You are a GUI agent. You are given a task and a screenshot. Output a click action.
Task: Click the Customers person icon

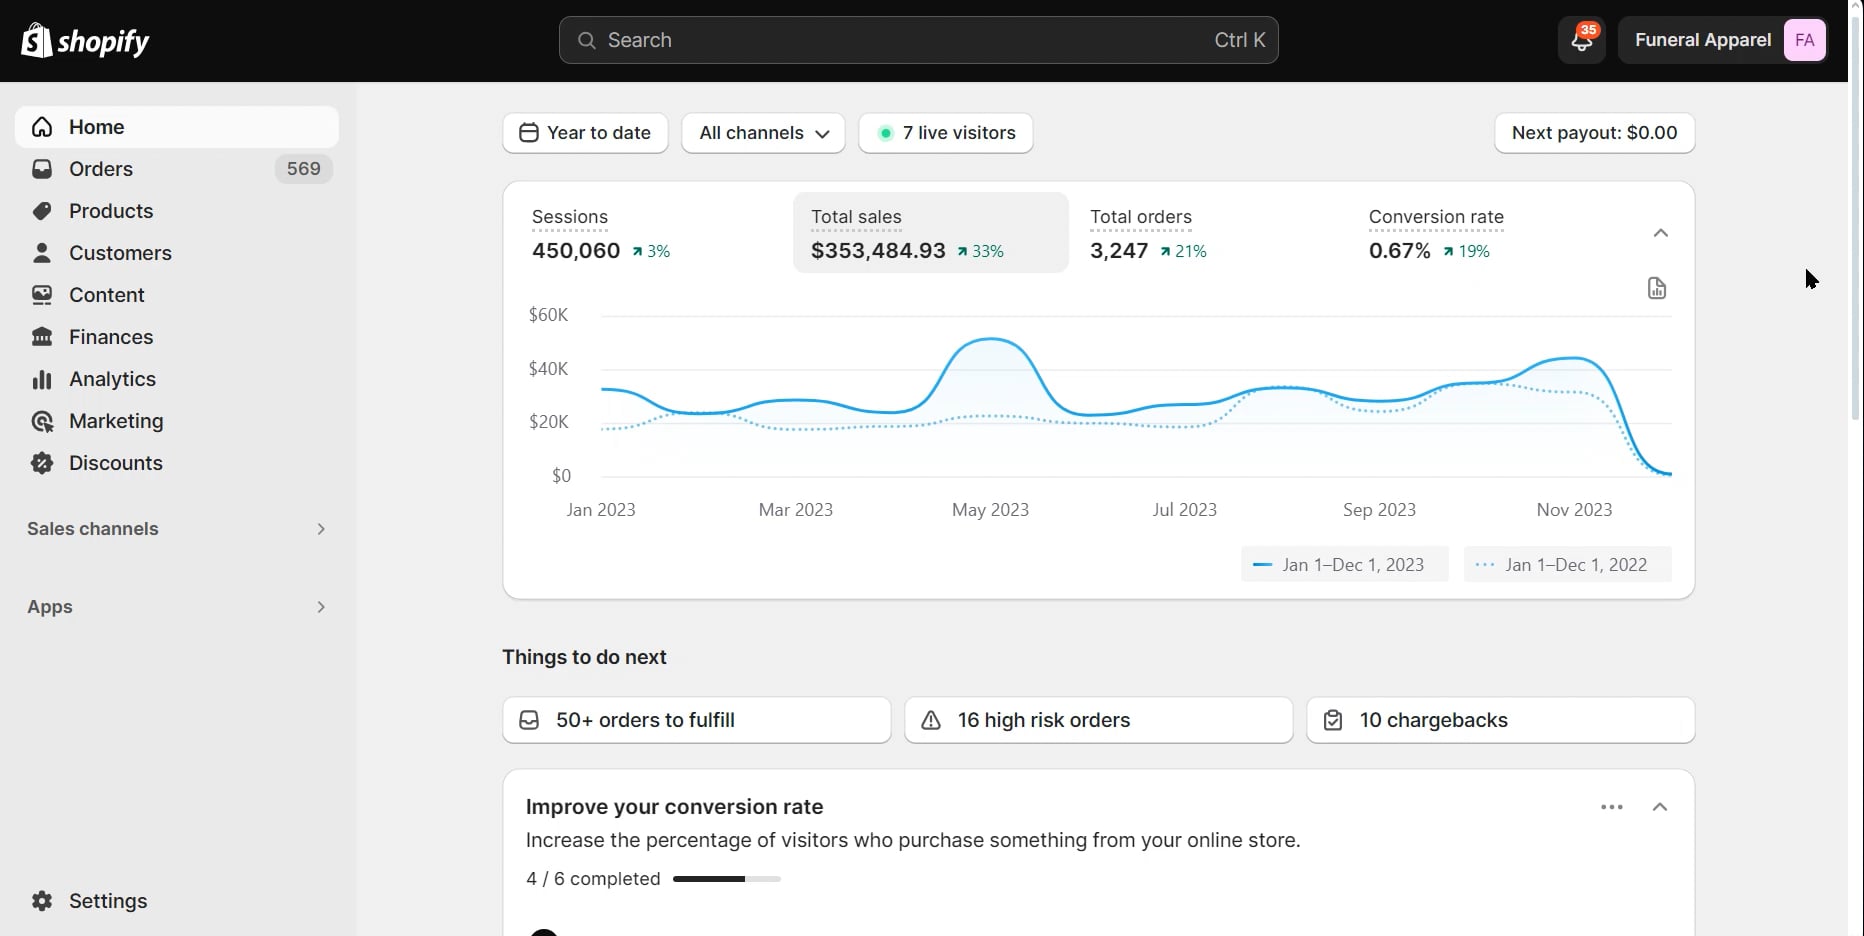[42, 253]
